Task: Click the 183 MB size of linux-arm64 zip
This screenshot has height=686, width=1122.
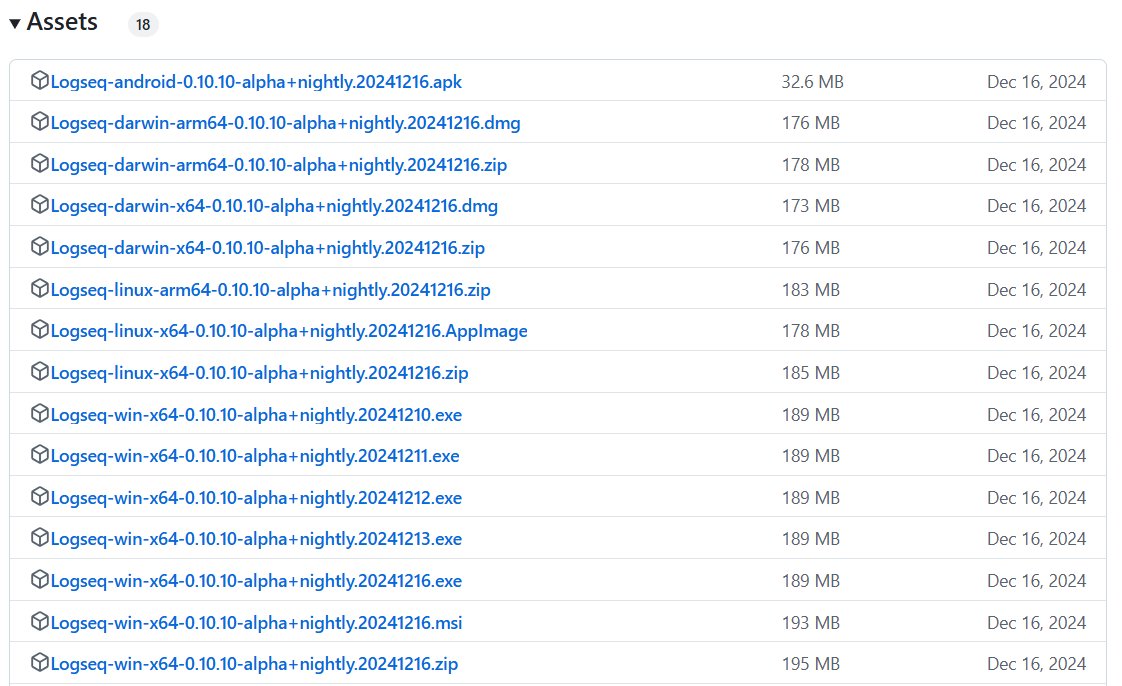Action: point(811,290)
